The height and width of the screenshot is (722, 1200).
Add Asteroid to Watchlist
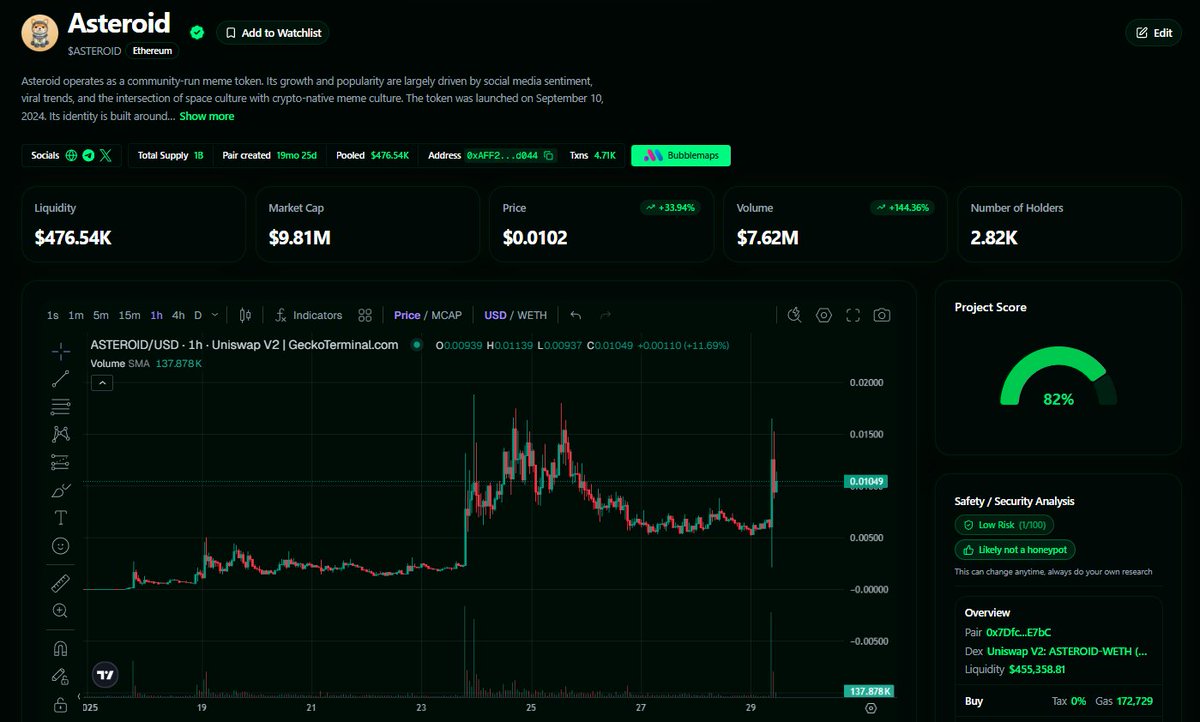tap(273, 33)
